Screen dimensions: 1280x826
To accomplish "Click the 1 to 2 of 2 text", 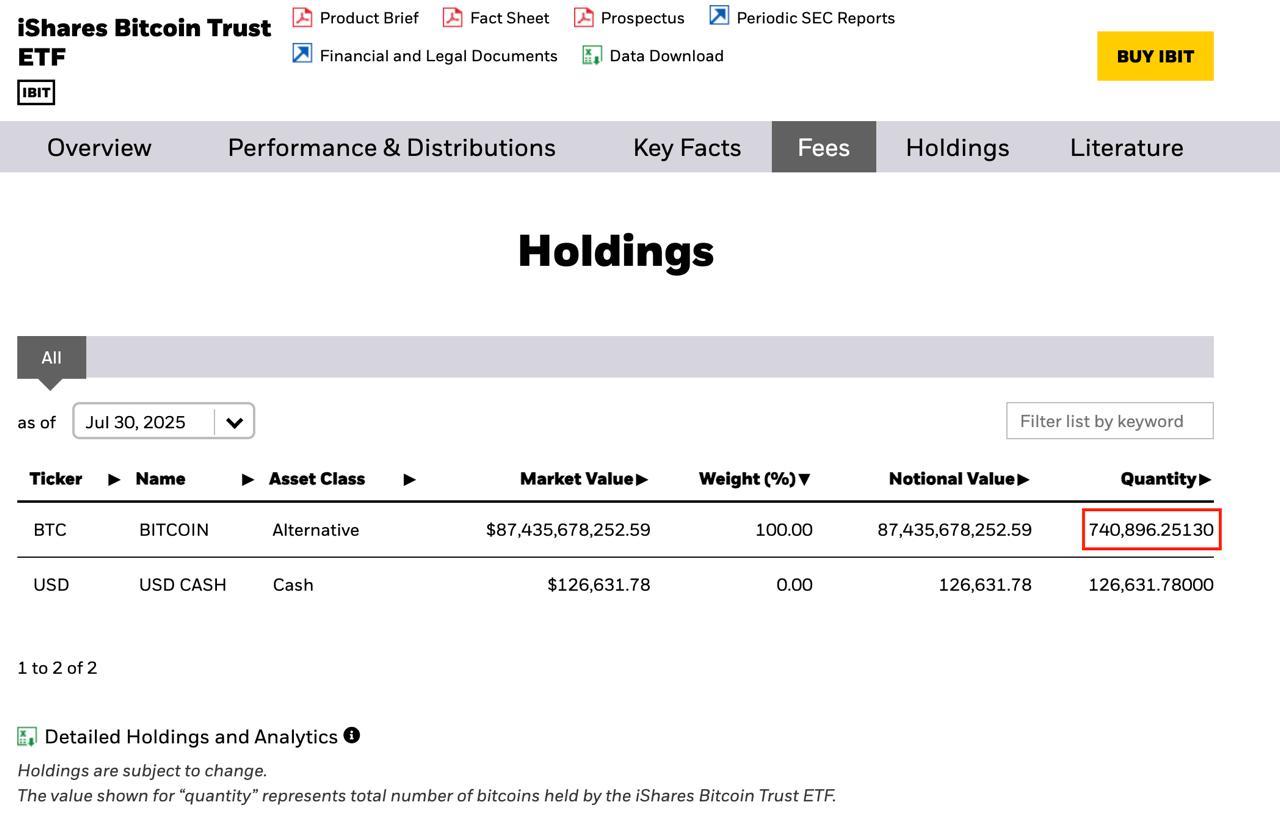I will pyautogui.click(x=57, y=668).
